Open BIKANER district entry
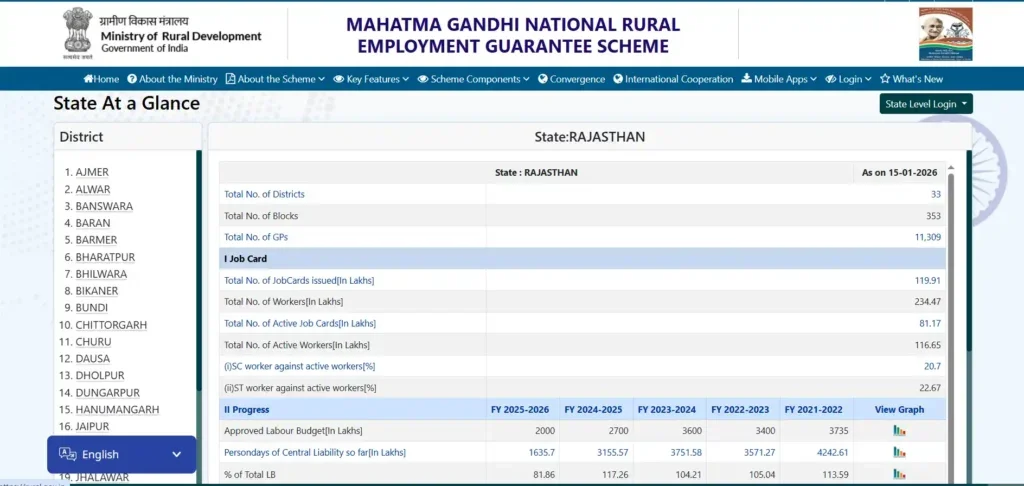Image resolution: width=1024 pixels, height=486 pixels. 97,291
